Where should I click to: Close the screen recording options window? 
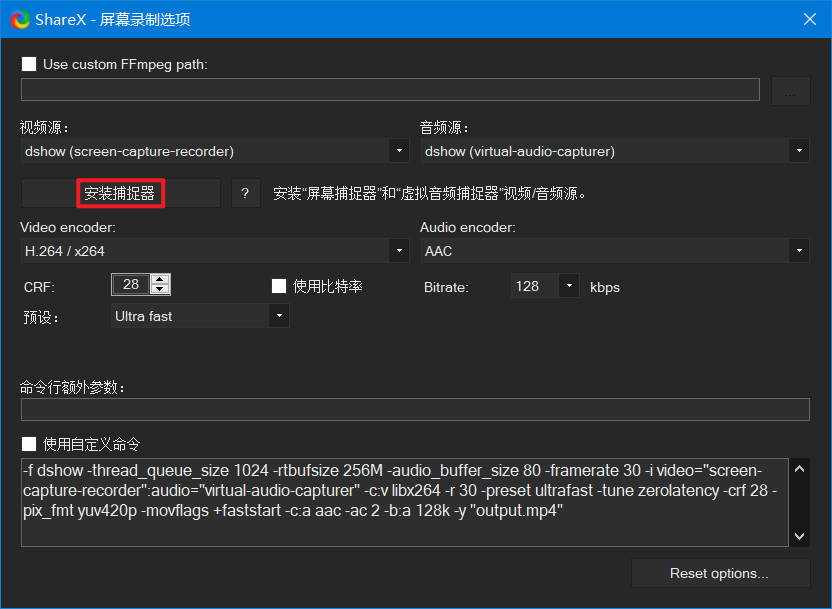pyautogui.click(x=808, y=19)
